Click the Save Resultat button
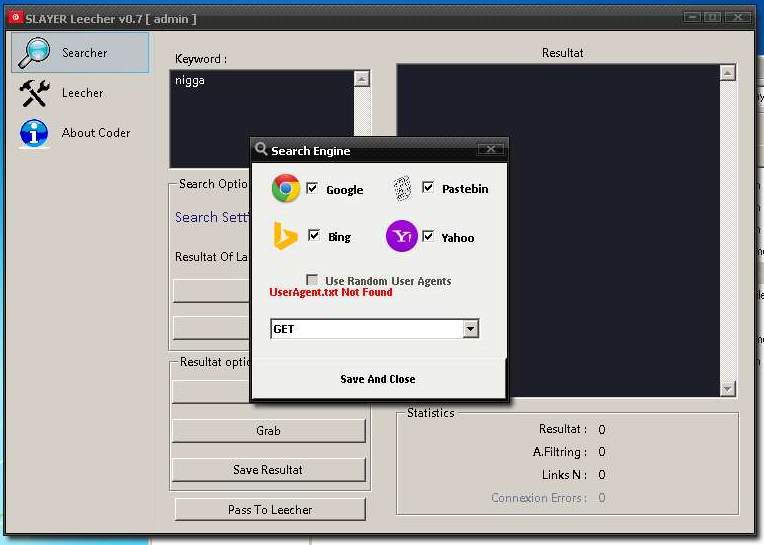This screenshot has width=764, height=545. click(268, 470)
